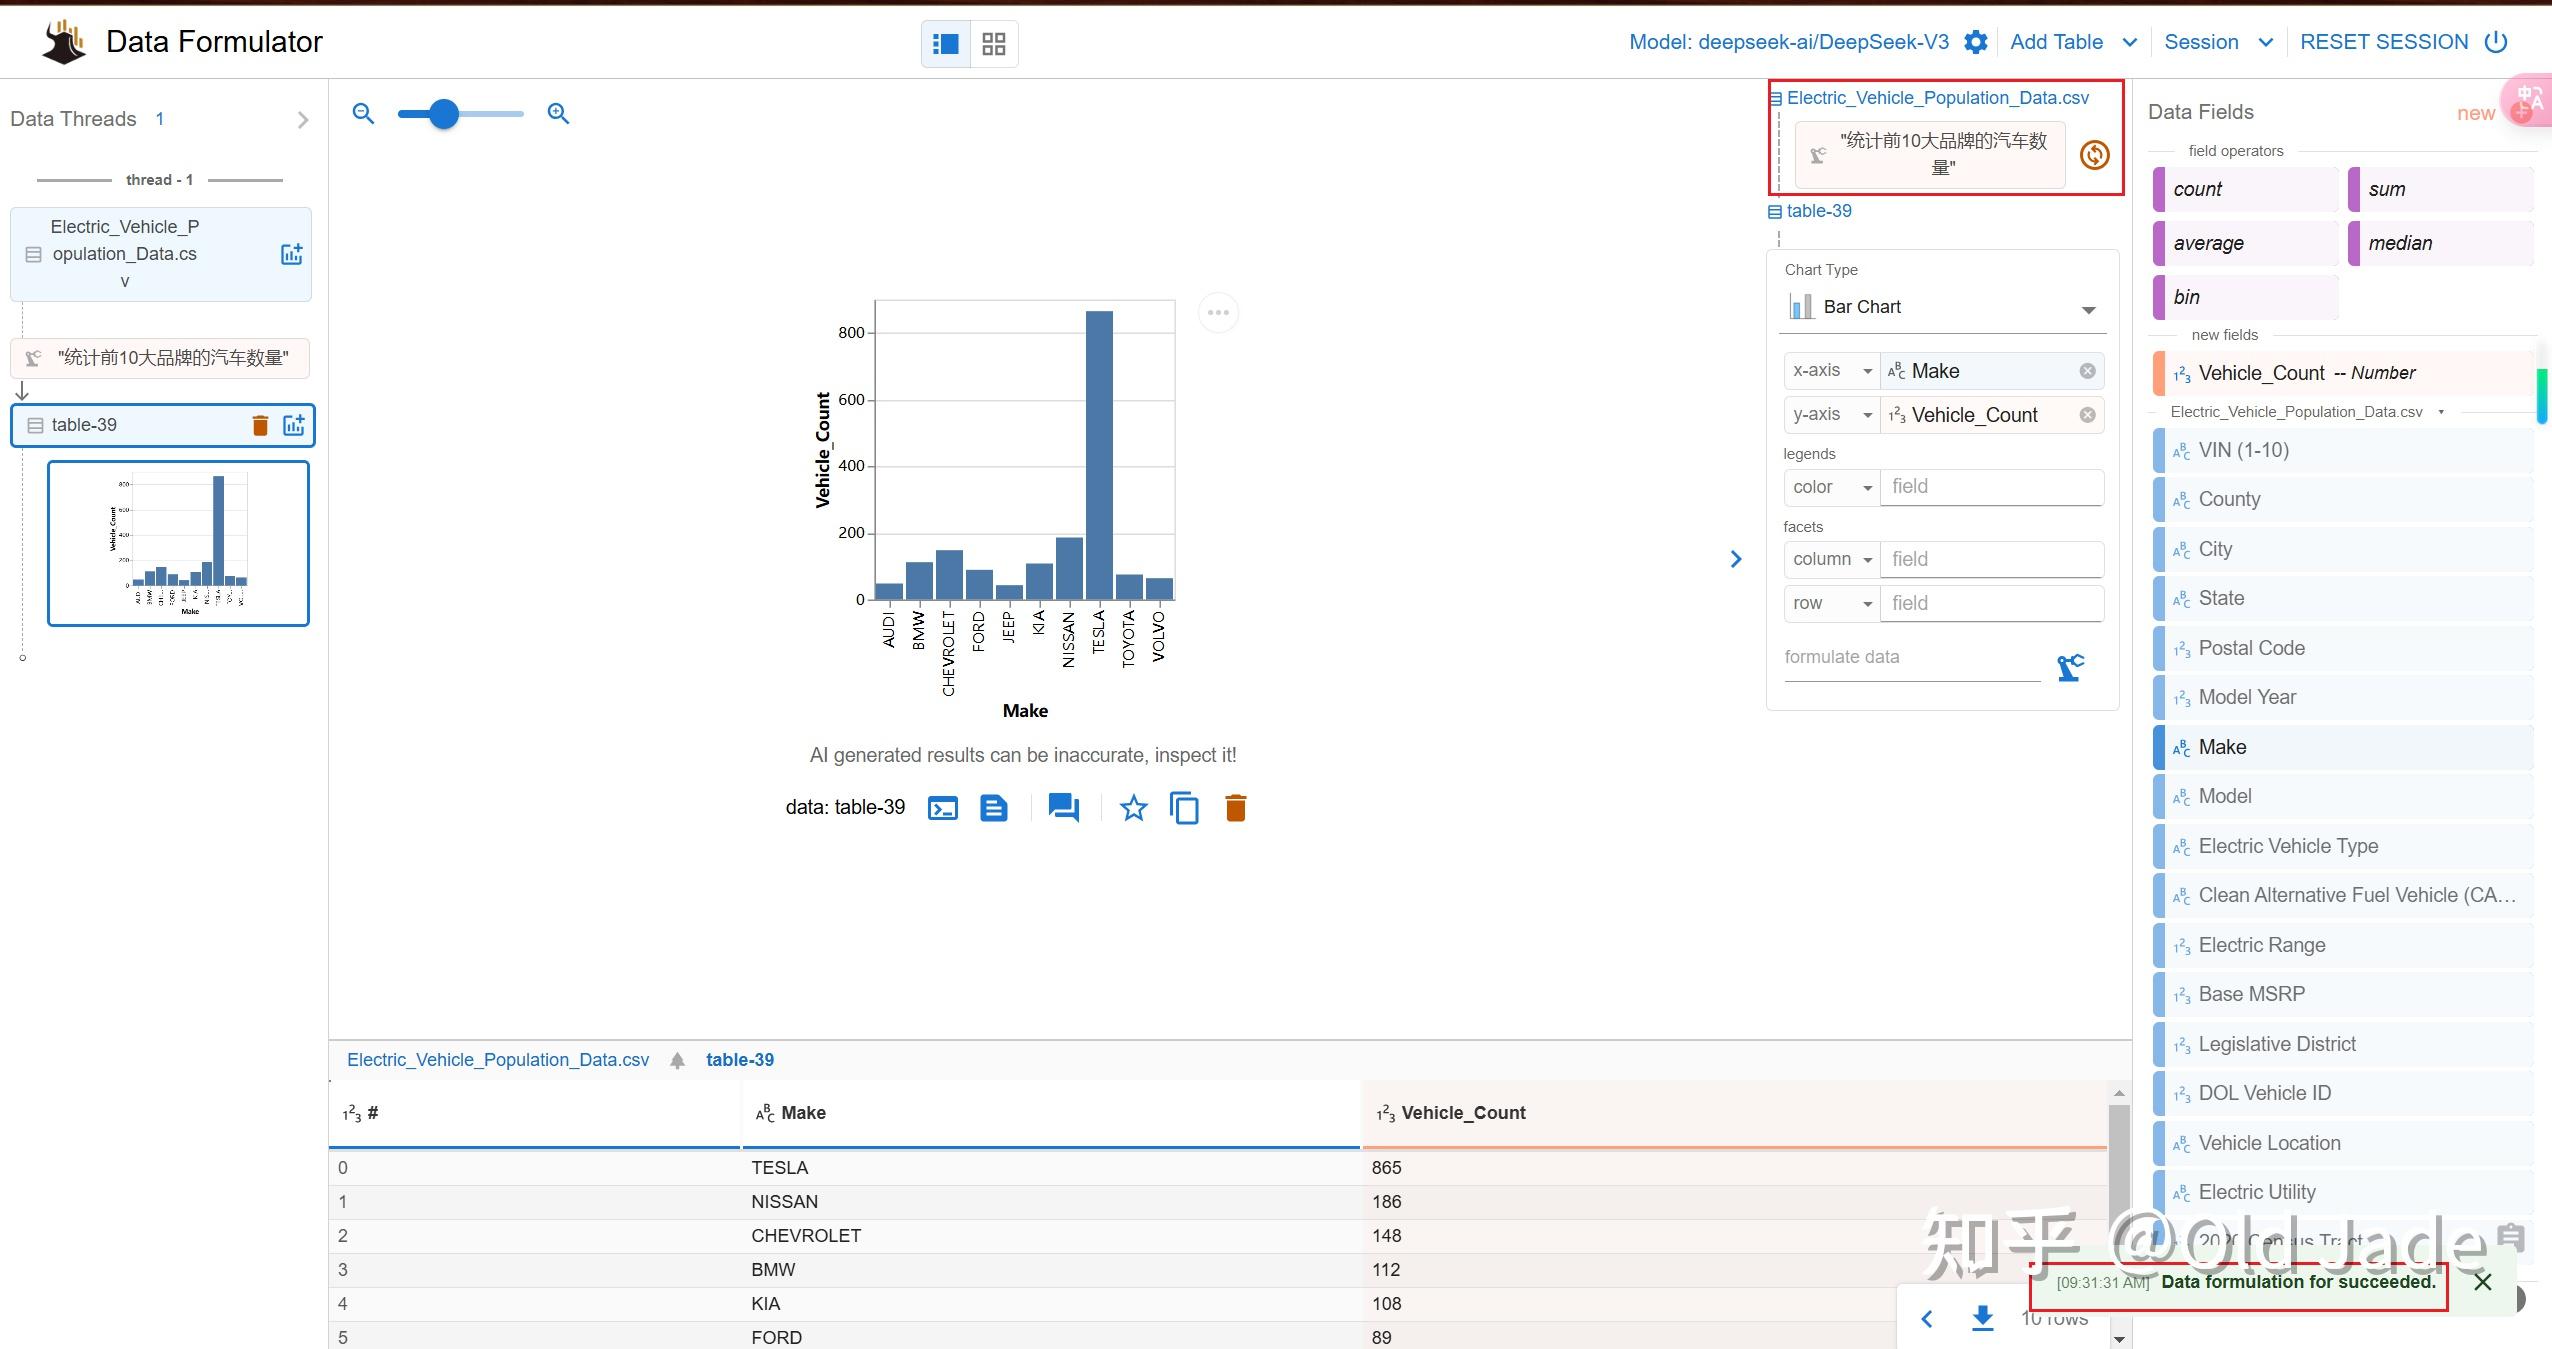Delete table-39 with its trash icon

260,426
